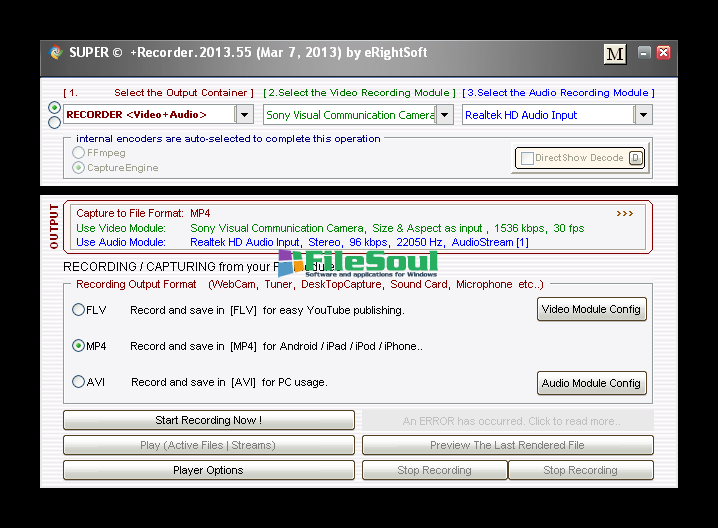Close the SUPER recorder window
Screen dimensions: 718x528
(663, 53)
